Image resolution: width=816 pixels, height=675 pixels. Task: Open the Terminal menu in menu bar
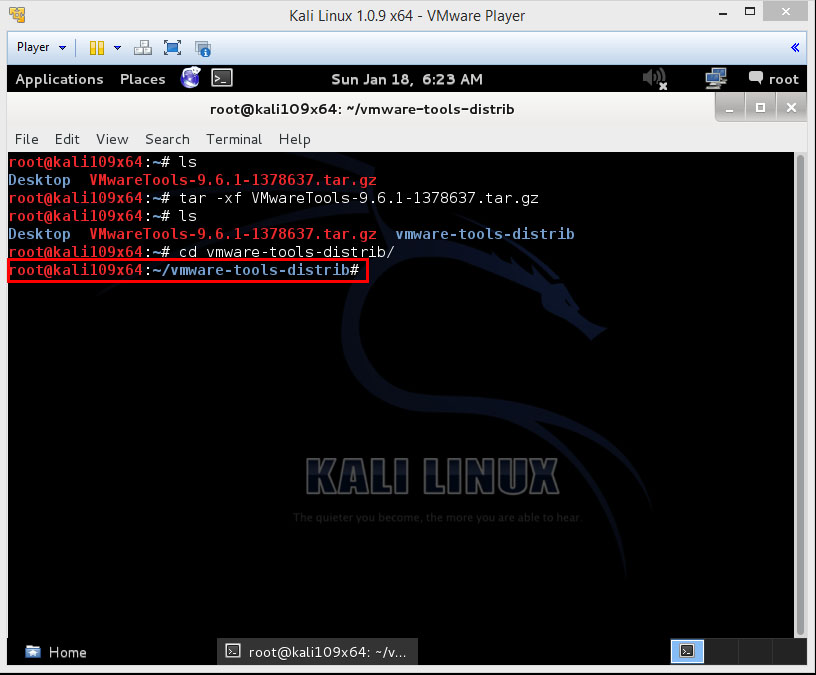click(x=234, y=139)
